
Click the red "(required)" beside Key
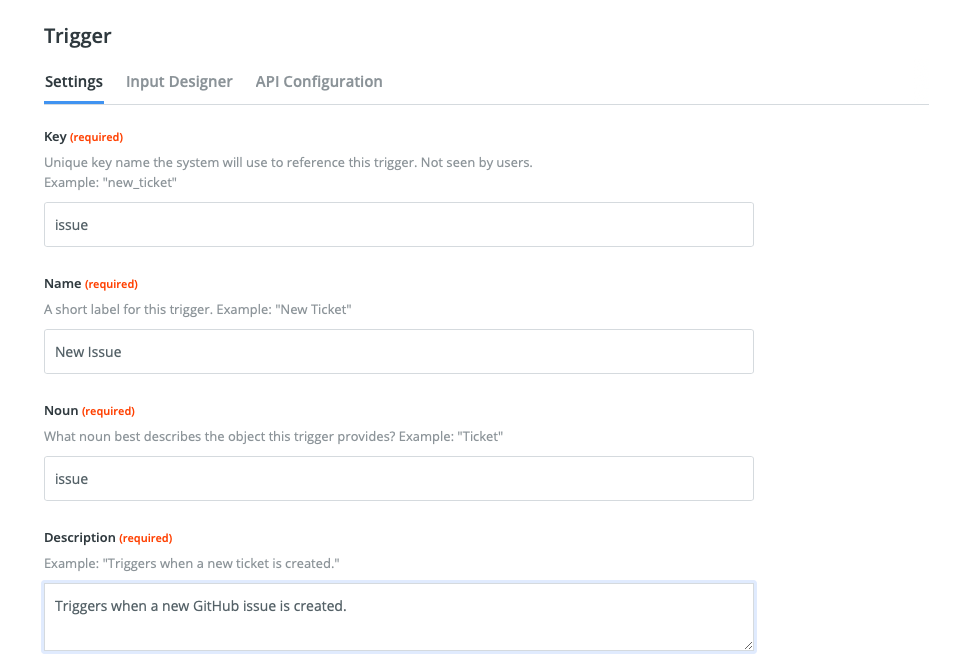tap(96, 137)
